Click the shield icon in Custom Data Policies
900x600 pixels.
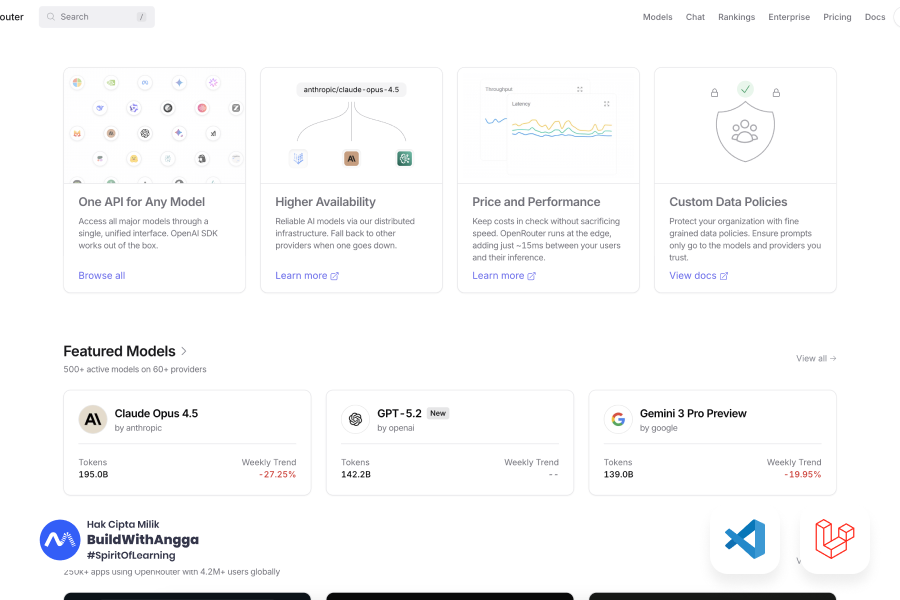point(744,130)
